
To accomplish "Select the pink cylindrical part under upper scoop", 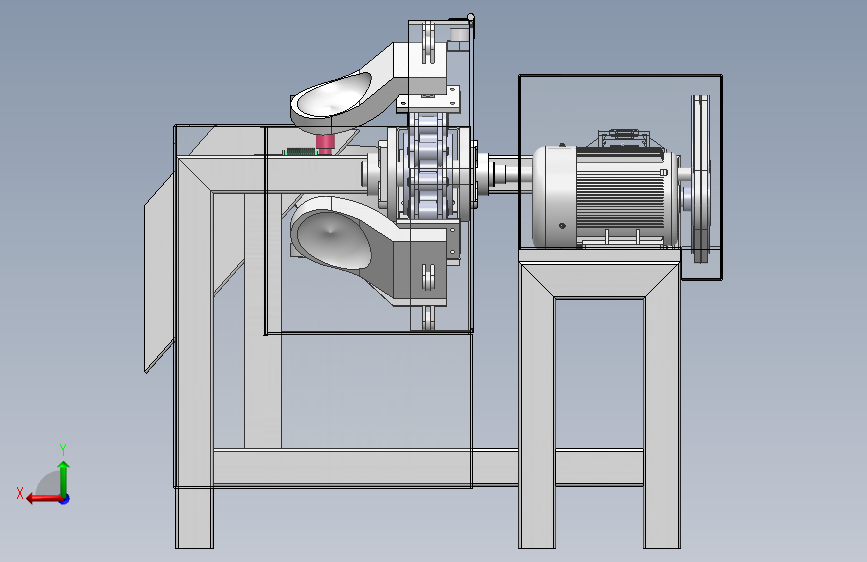I will (x=326, y=144).
